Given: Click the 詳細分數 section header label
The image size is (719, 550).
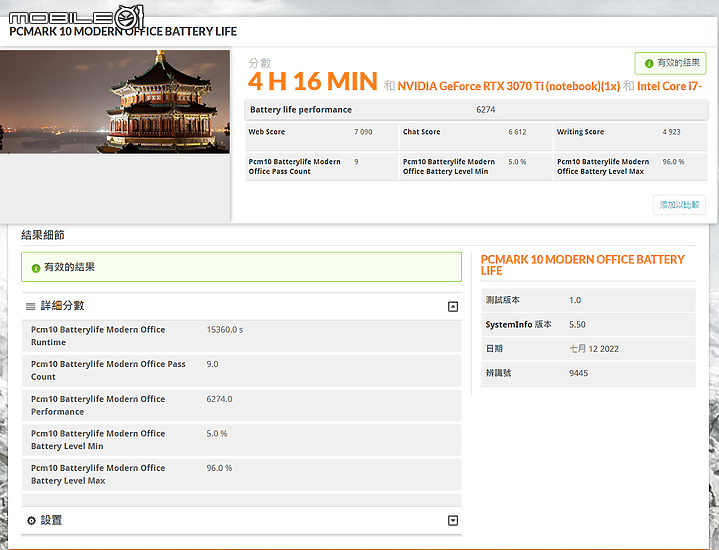Looking at the screenshot, I should tap(62, 306).
